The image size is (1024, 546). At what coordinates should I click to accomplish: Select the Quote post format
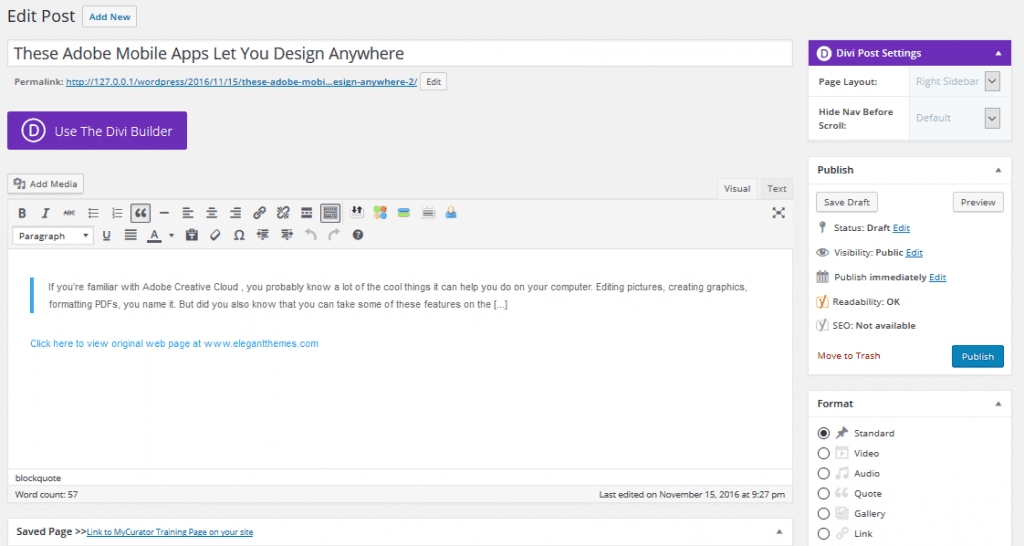tap(824, 494)
